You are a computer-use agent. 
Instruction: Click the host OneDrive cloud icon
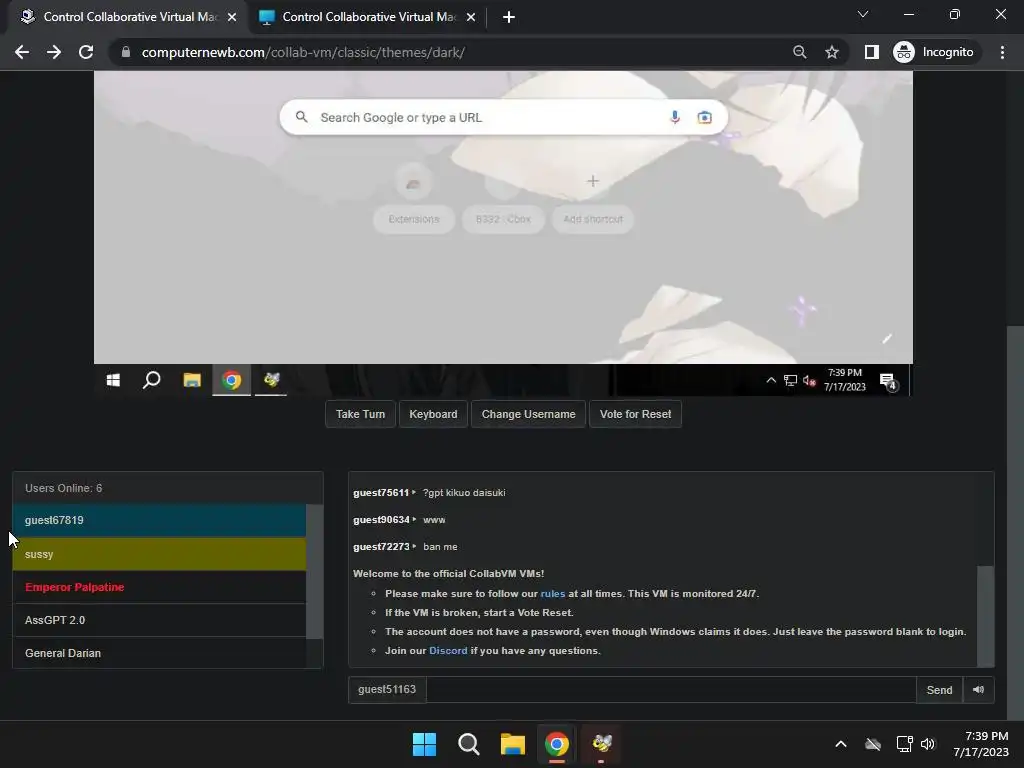tap(872, 744)
